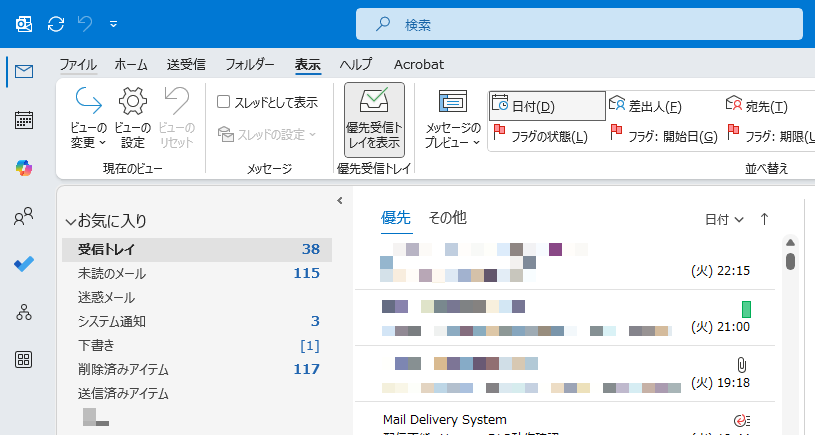Open the message received at (火) 19:18
The width and height of the screenshot is (815, 435).
click(x=565, y=374)
